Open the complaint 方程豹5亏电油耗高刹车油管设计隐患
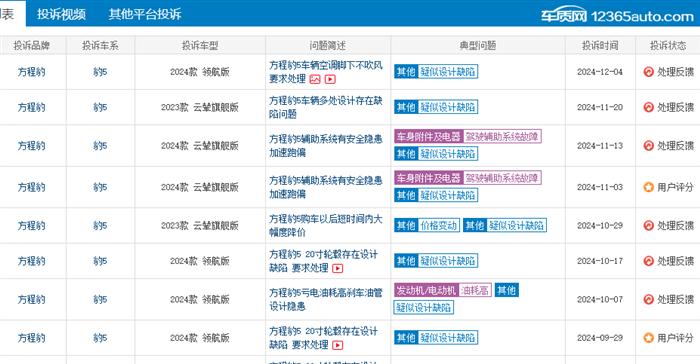700x364 pixels. click(326, 300)
